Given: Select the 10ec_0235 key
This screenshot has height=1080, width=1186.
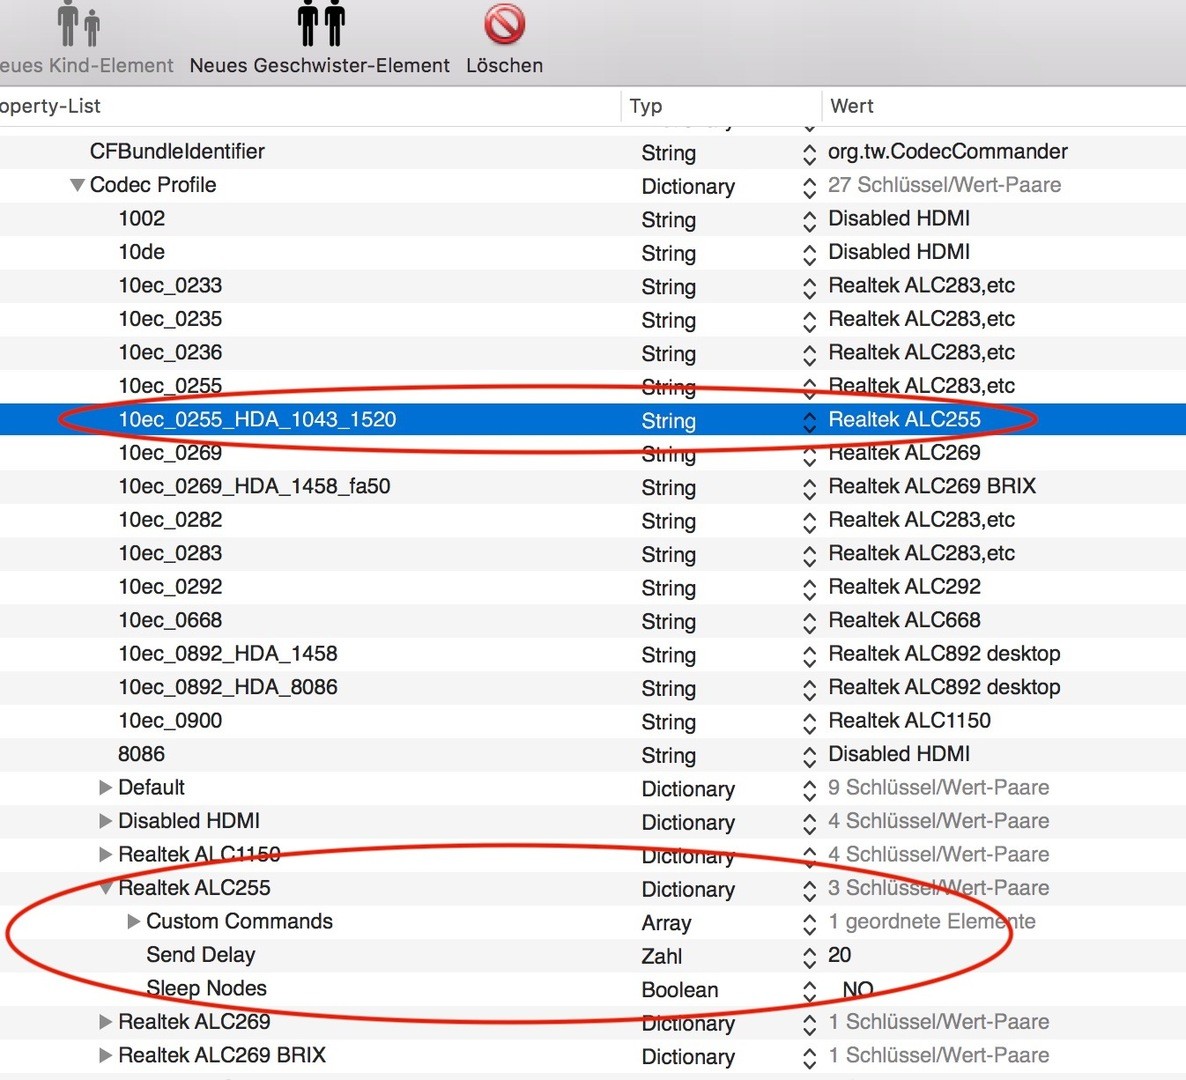Looking at the screenshot, I should pos(170,319).
